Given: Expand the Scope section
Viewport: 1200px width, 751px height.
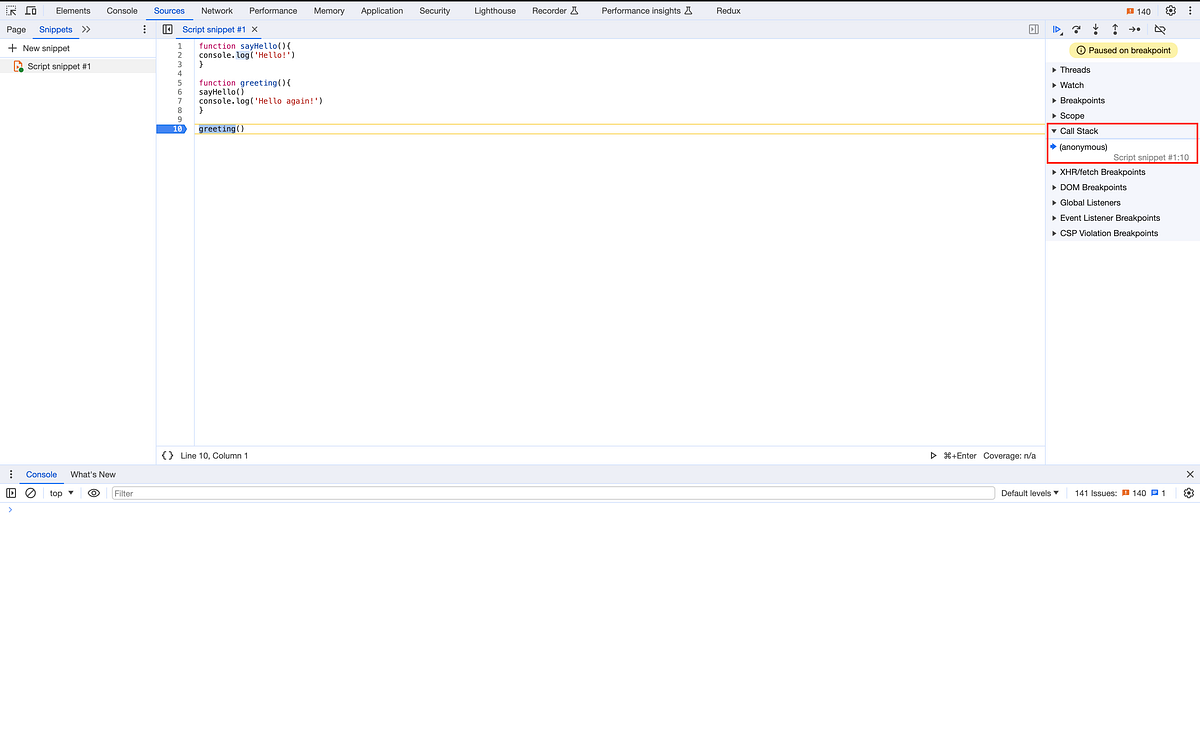Looking at the screenshot, I should tap(1073, 115).
